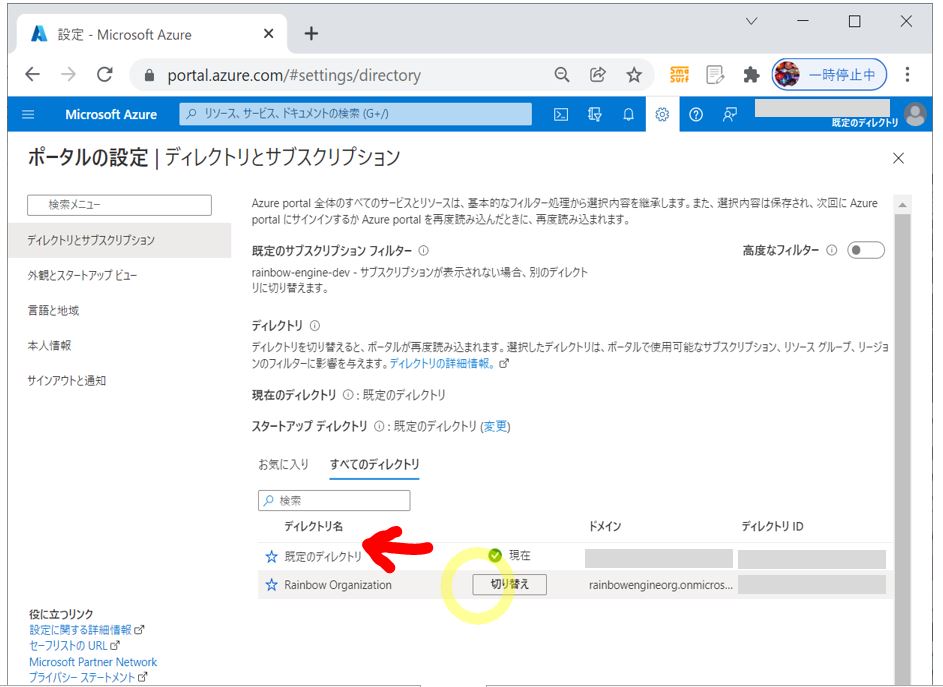
Task: Click the 変更 startup directory link
Action: coord(495,427)
